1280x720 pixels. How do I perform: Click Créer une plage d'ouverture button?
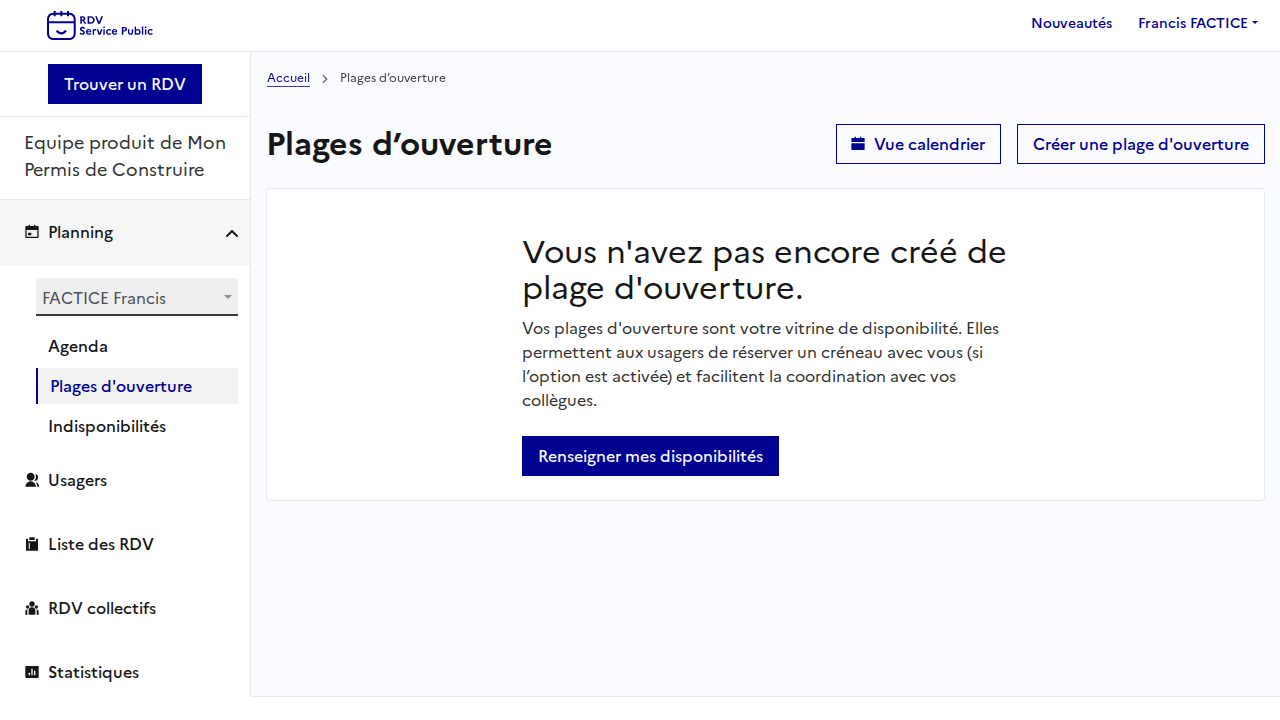(x=1140, y=144)
